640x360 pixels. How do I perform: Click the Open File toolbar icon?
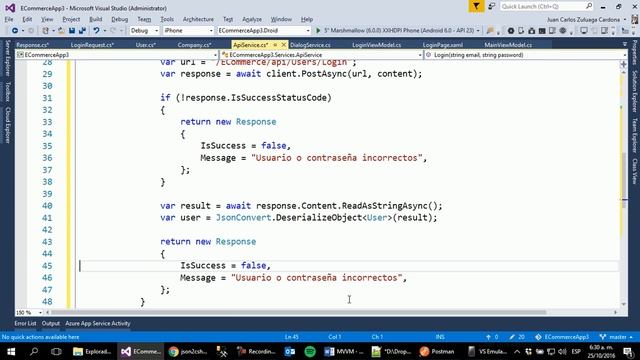(x=61, y=31)
